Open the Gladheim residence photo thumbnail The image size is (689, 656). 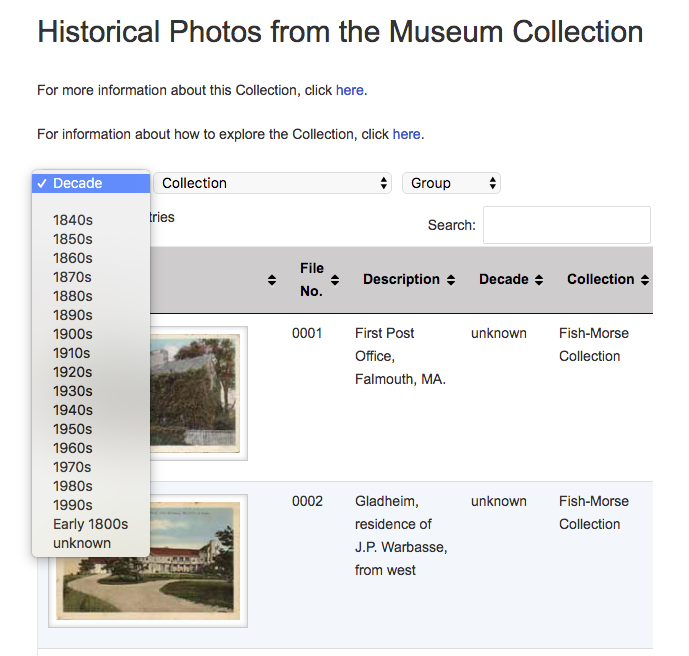click(148, 561)
